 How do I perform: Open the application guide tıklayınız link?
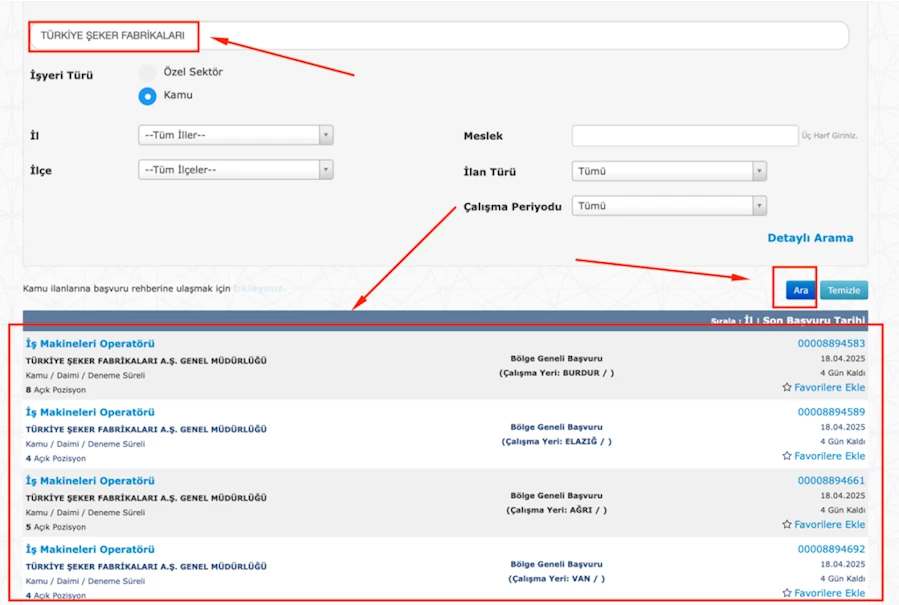point(259,289)
